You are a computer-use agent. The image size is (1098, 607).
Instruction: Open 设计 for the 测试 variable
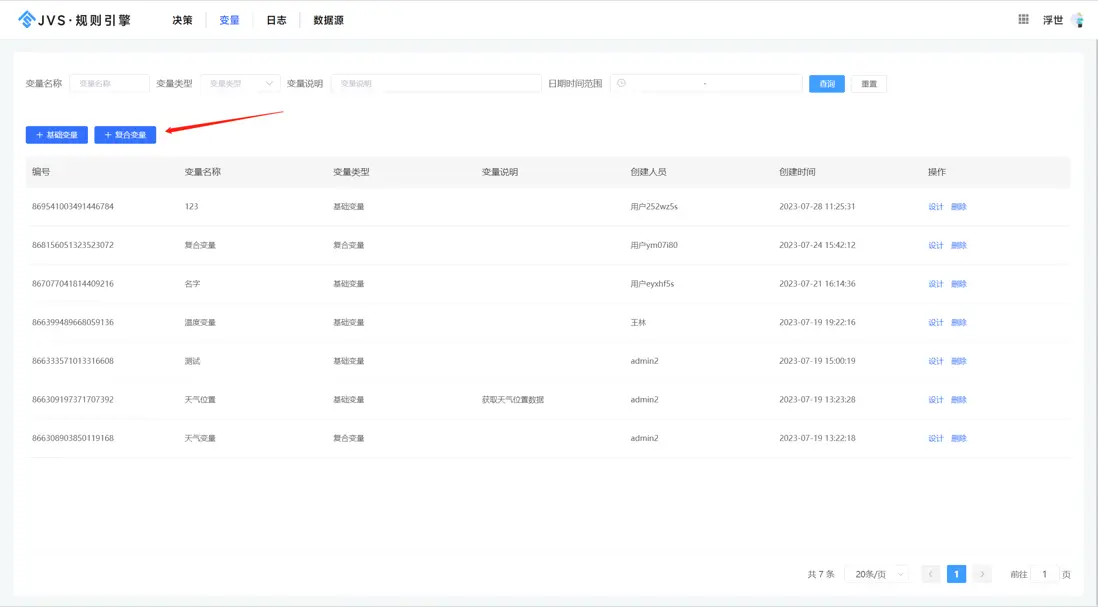936,361
